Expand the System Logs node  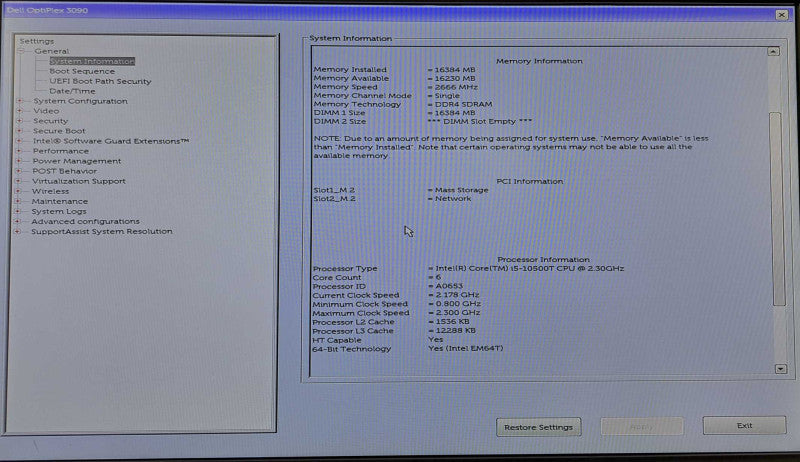[18, 211]
